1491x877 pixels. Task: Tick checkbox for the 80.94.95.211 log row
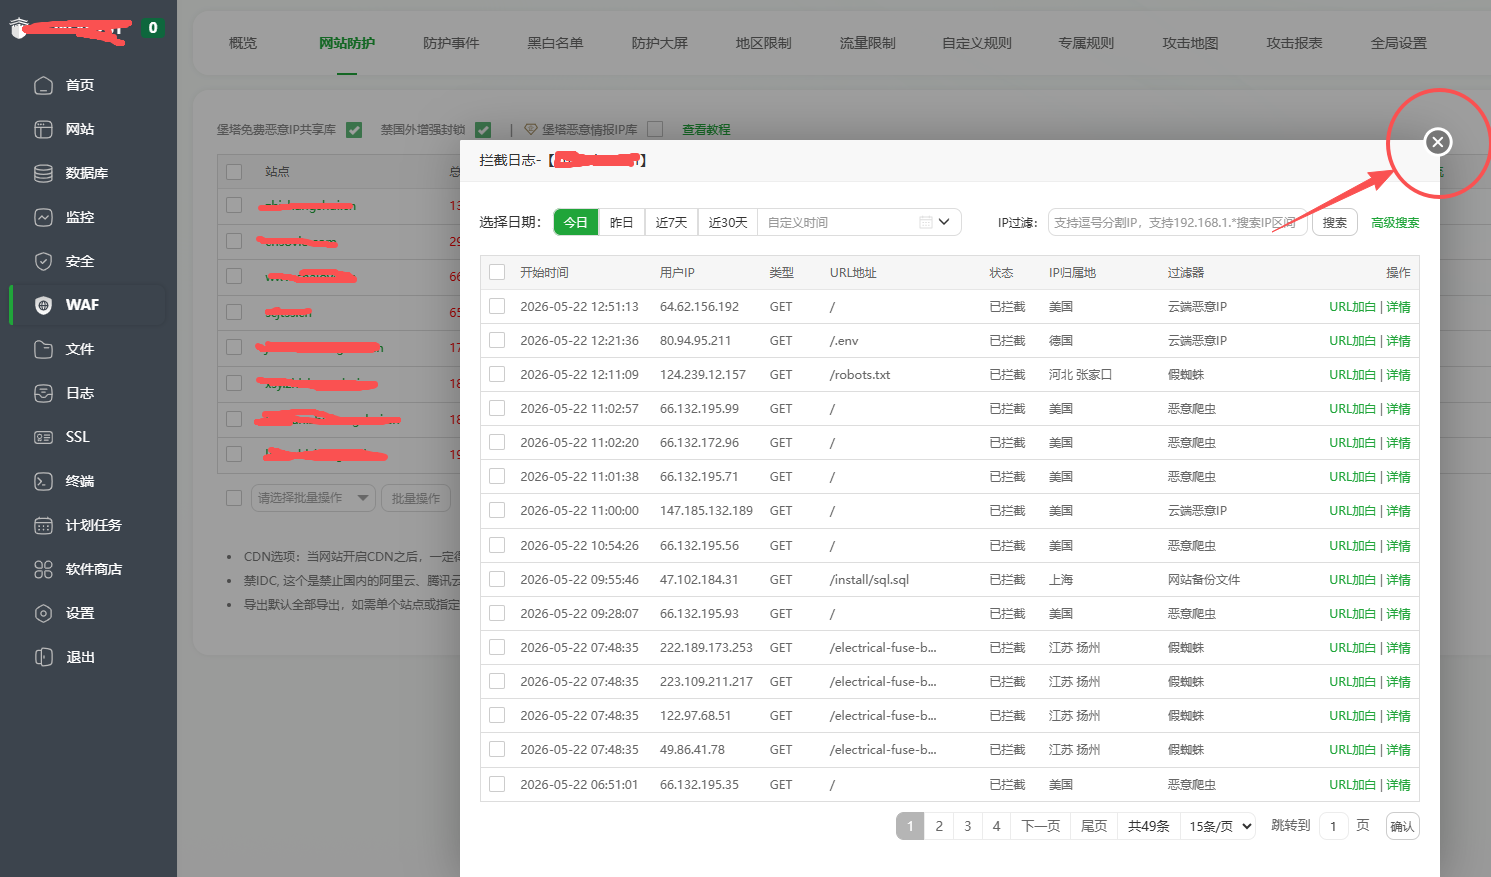[x=497, y=340]
